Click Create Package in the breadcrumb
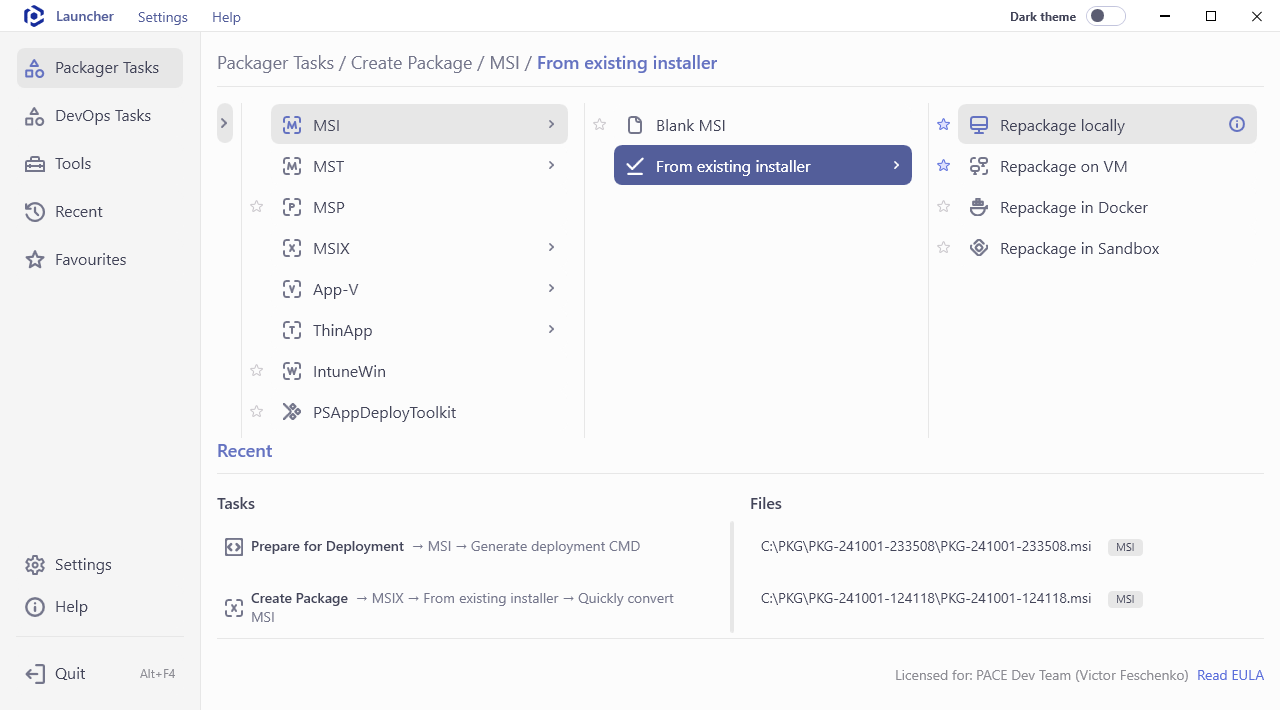1280x710 pixels. (x=411, y=63)
